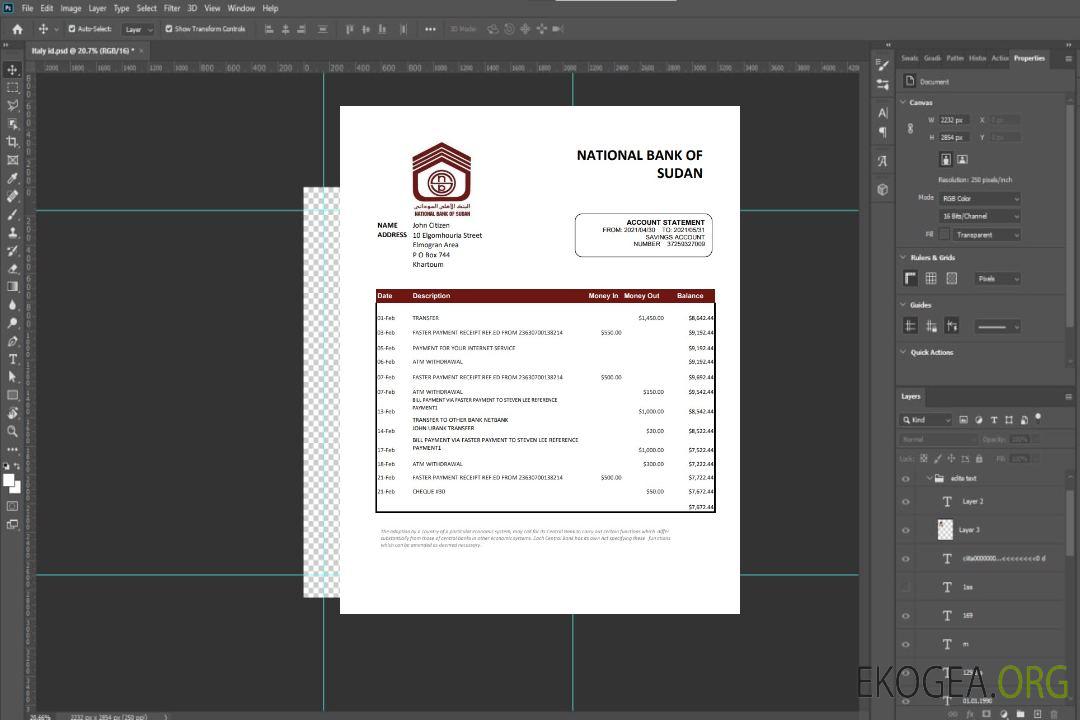This screenshot has width=1080, height=720.
Task: Open the Transparent fill dropdown
Action: 987,235
